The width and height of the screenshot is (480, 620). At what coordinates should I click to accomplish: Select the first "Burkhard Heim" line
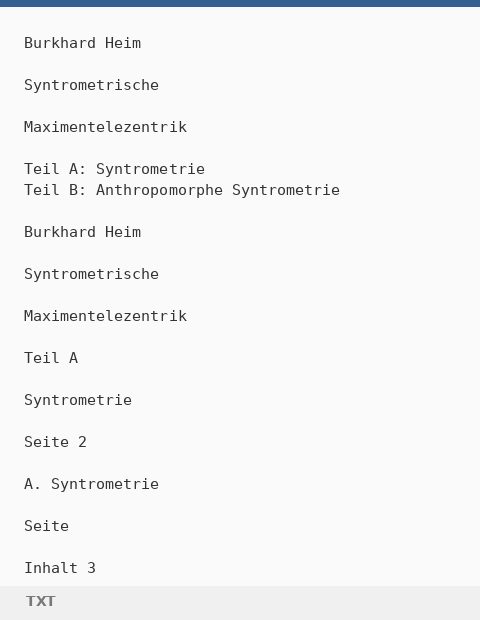83,43
